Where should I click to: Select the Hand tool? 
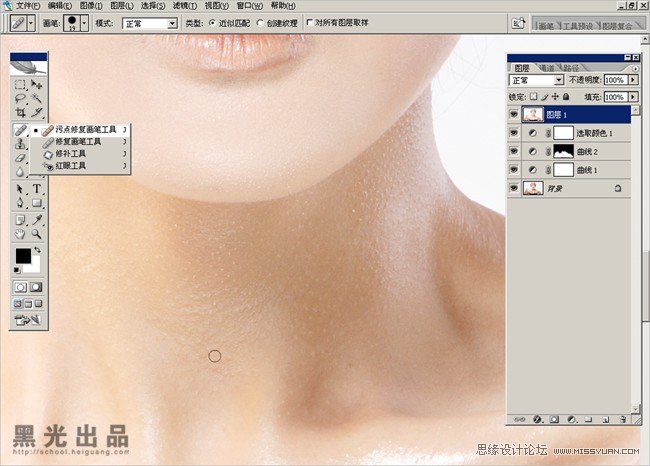(x=20, y=234)
